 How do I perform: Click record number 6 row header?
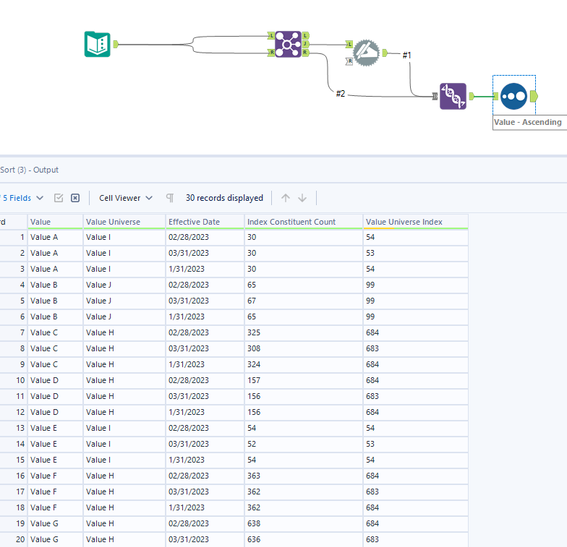[13, 317]
